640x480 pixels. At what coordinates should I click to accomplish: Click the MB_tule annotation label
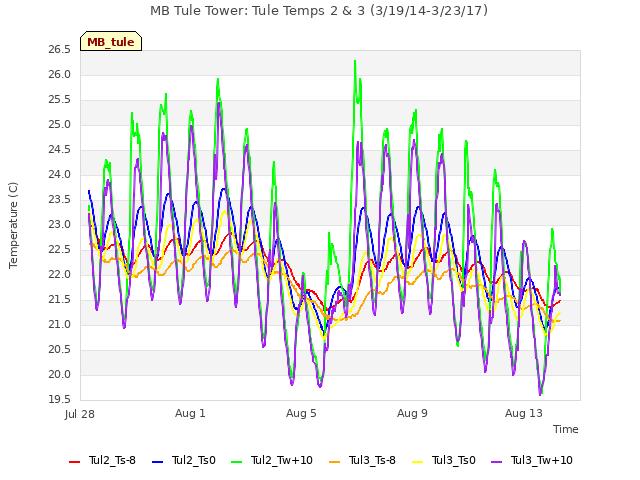pyautogui.click(x=111, y=42)
